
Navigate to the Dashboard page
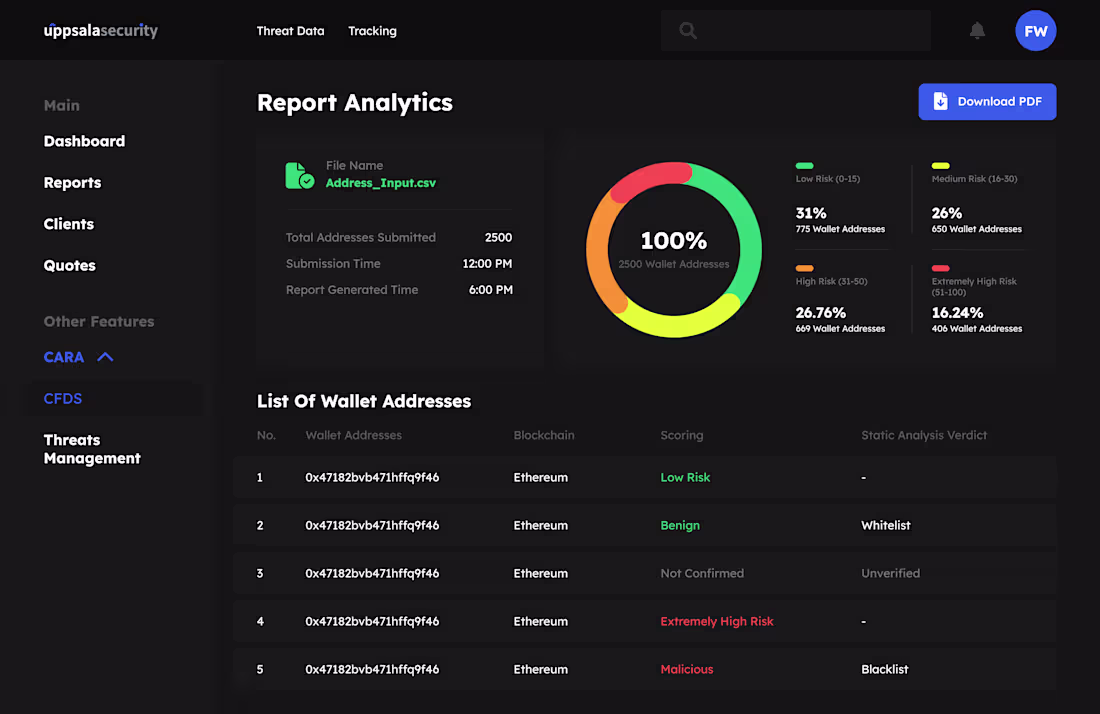[84, 141]
